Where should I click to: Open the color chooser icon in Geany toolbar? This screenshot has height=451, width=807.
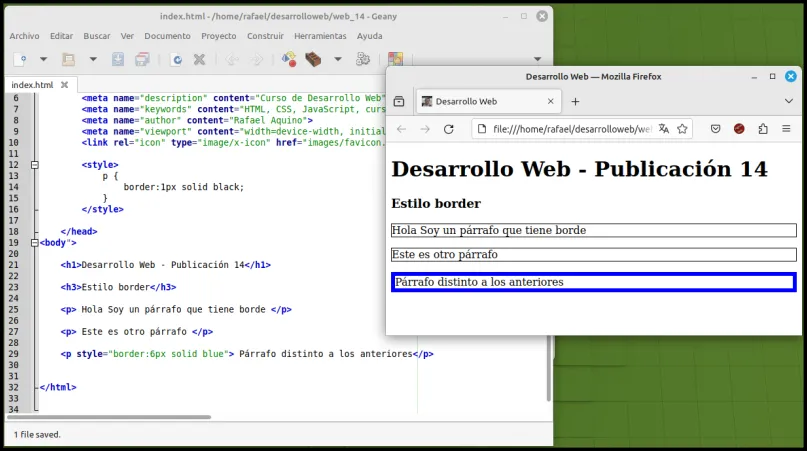click(395, 59)
